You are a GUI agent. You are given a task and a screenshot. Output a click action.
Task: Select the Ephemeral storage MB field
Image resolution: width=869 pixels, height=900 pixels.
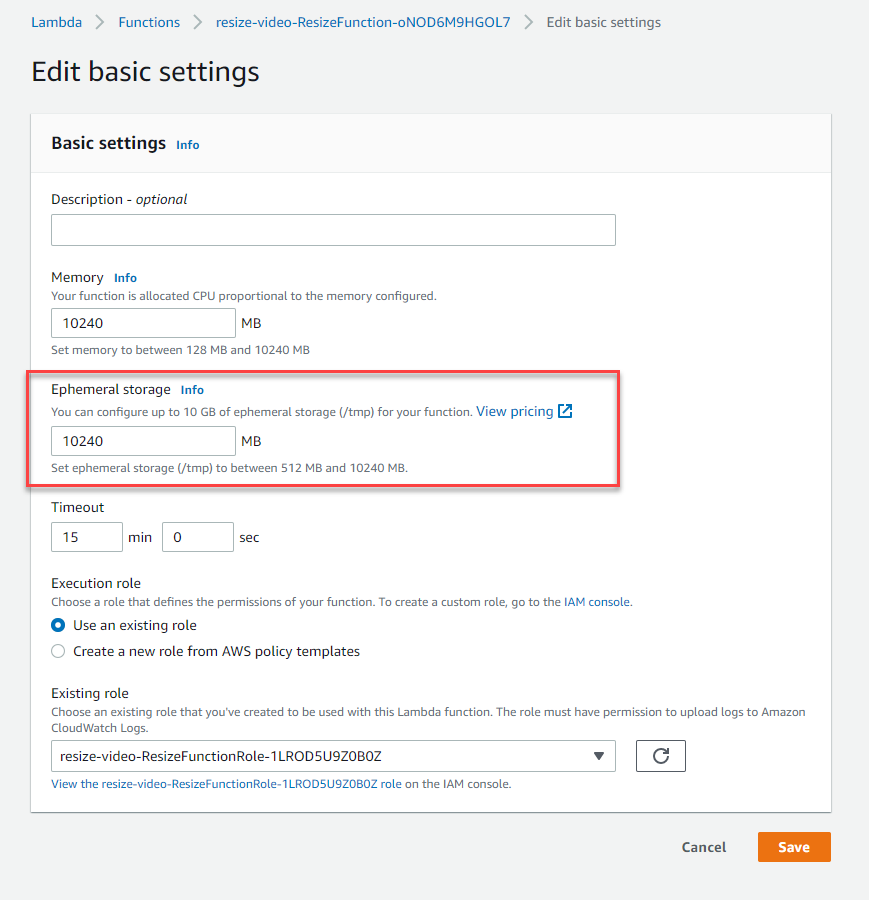click(x=143, y=441)
